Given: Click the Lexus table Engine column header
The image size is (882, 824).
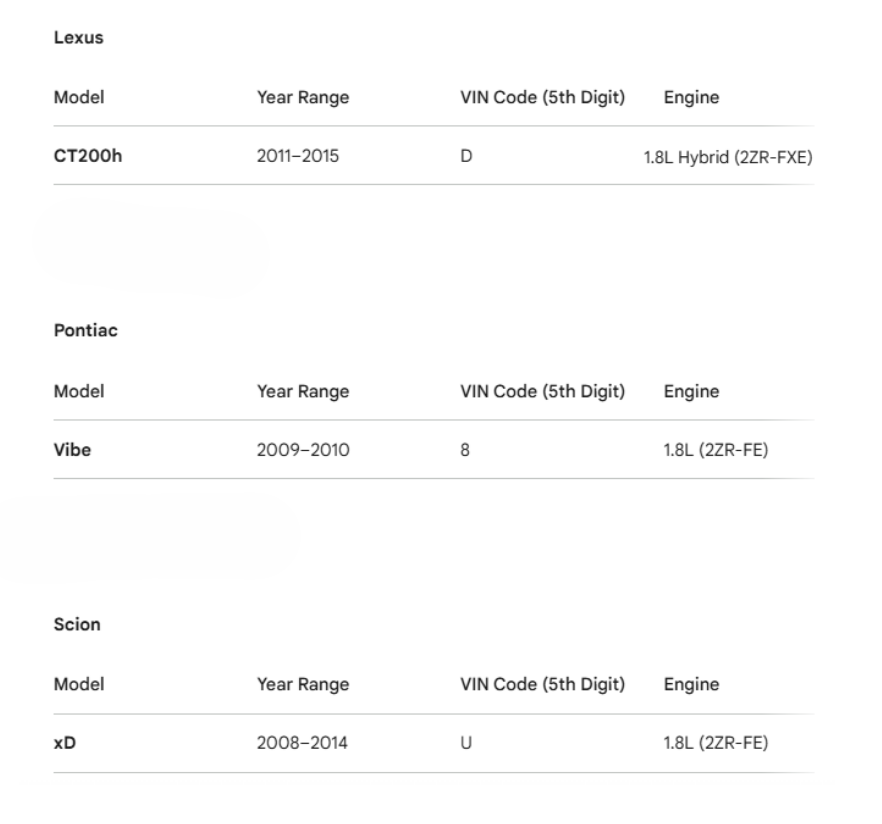Looking at the screenshot, I should pyautogui.click(x=691, y=98).
